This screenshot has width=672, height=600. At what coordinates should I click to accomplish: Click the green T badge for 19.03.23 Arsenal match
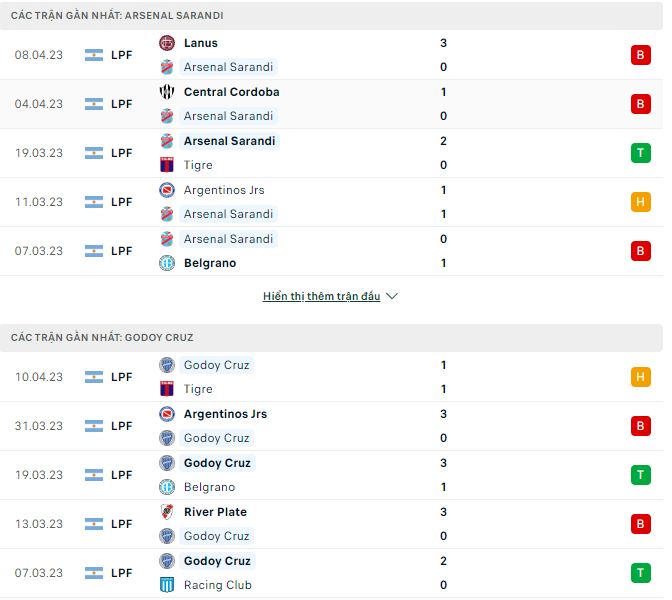(640, 153)
